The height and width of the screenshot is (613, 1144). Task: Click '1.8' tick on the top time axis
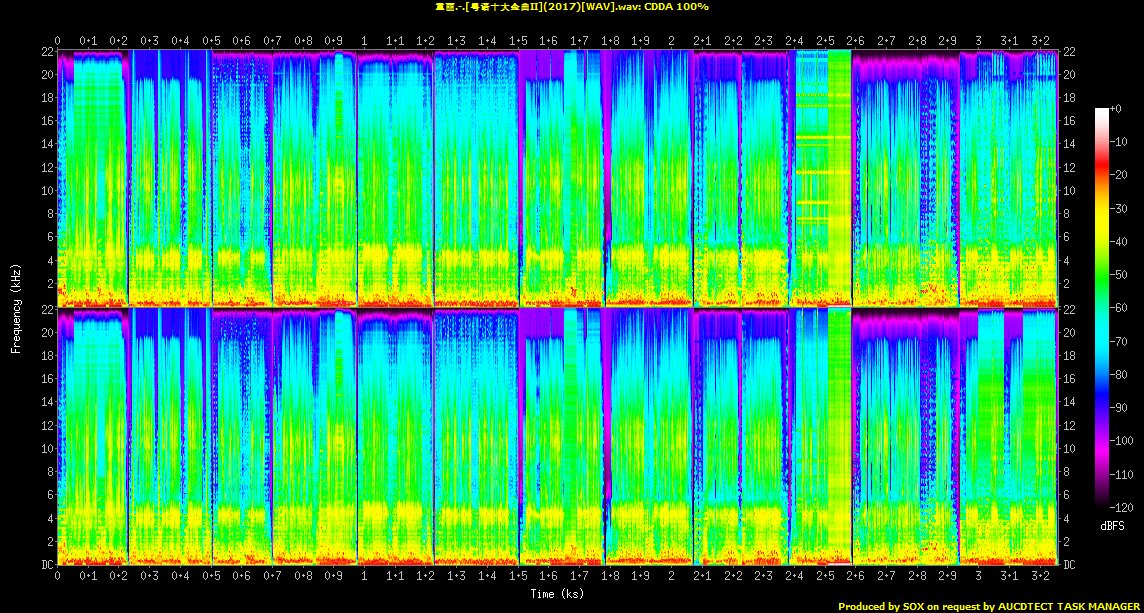(610, 40)
